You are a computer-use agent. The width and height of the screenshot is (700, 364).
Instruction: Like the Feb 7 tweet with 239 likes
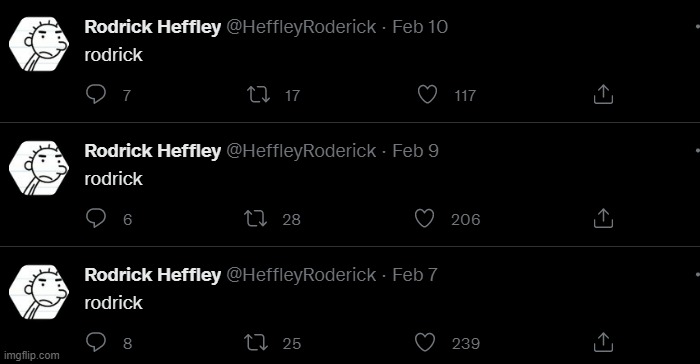point(425,343)
